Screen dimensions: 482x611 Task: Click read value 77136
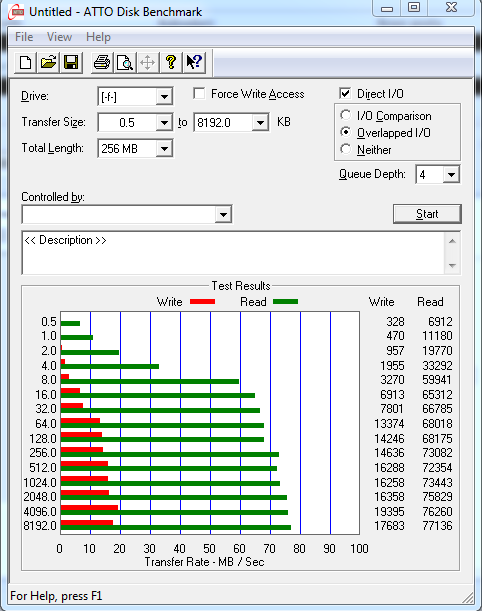coord(437,526)
